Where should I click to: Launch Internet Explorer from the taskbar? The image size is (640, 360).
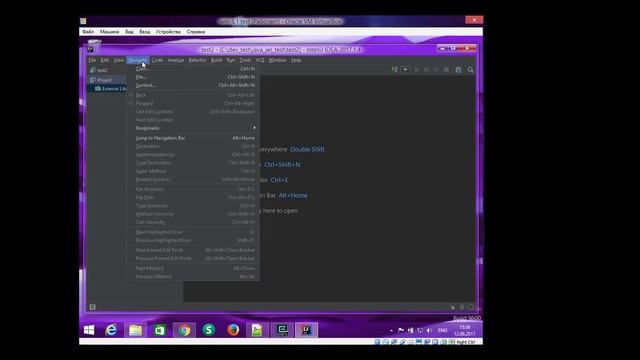tap(111, 330)
